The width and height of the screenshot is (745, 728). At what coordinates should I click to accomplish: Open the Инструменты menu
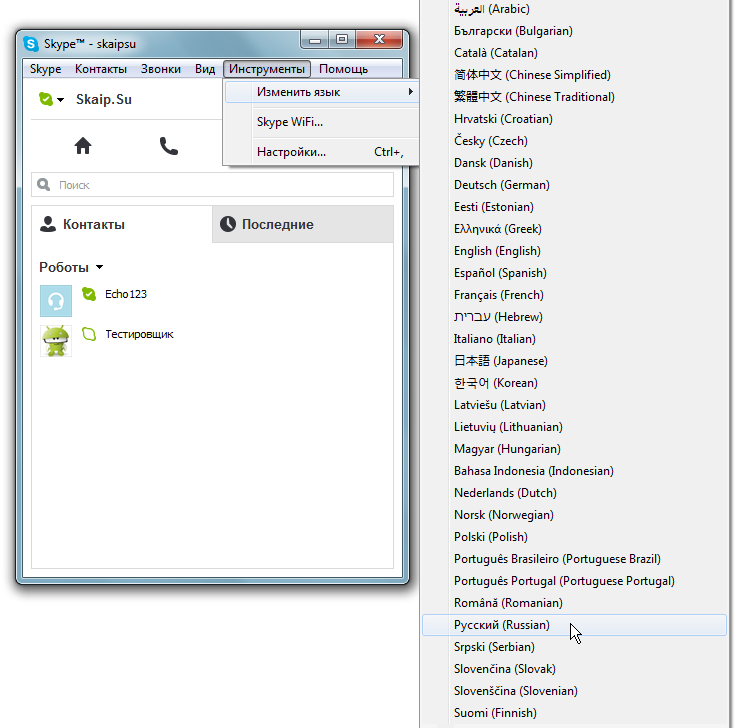(x=267, y=69)
